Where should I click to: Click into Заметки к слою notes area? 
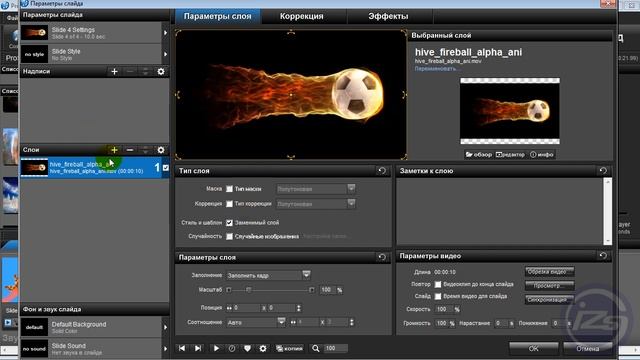500,211
